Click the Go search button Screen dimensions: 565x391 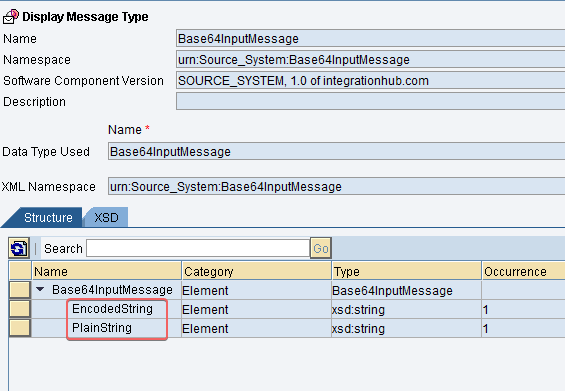pyautogui.click(x=321, y=248)
